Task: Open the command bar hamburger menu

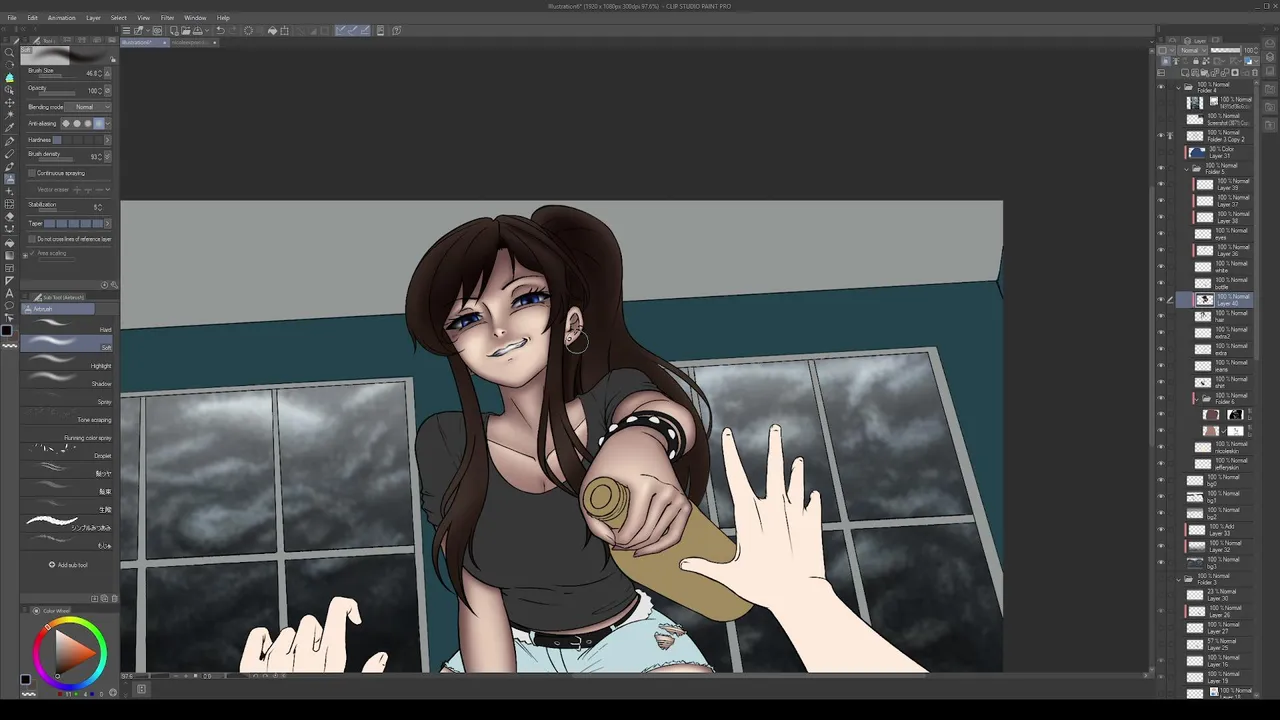Action: [x=126, y=31]
